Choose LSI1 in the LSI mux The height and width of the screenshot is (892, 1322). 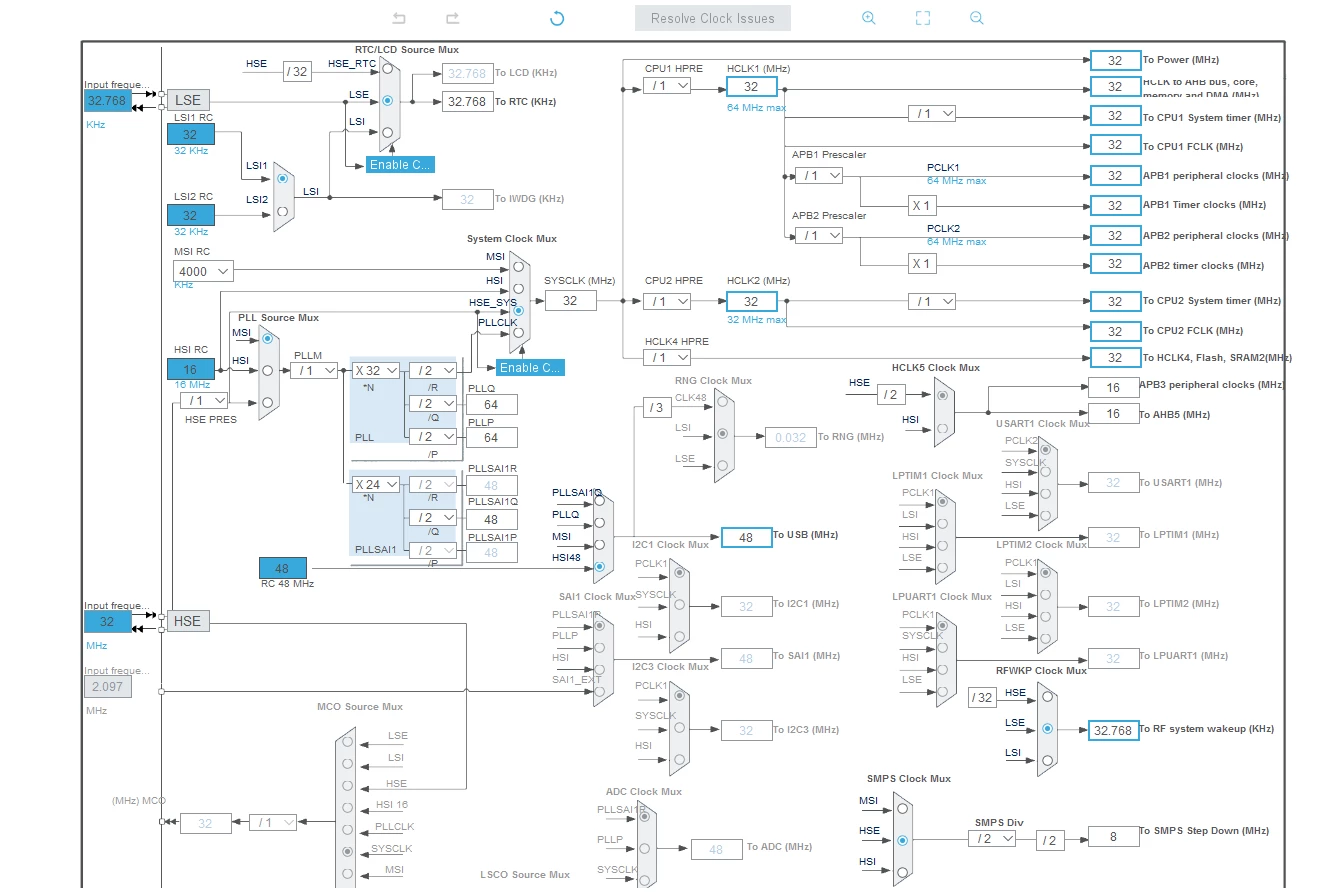(x=282, y=178)
